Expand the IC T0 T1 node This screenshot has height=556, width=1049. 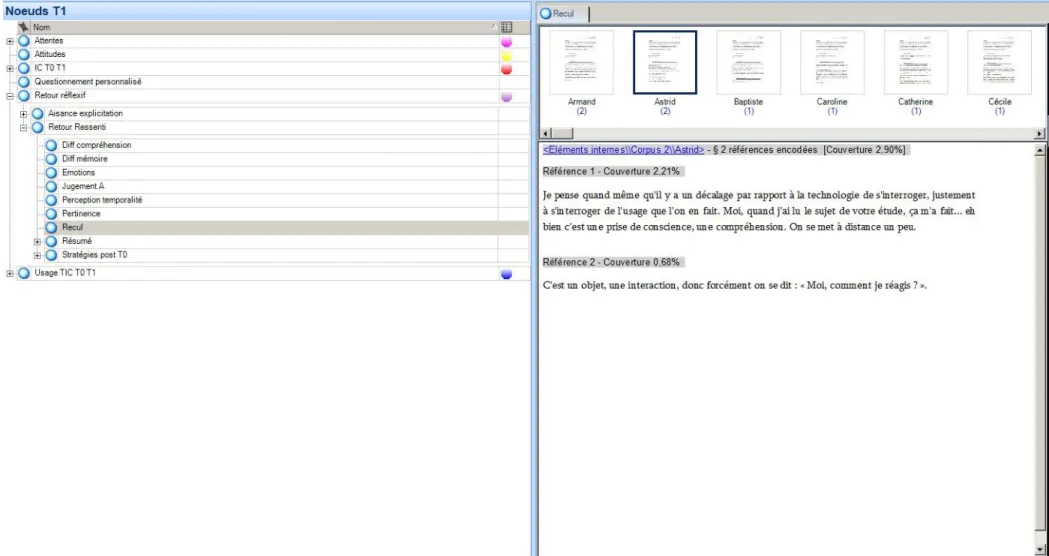pyautogui.click(x=10, y=68)
